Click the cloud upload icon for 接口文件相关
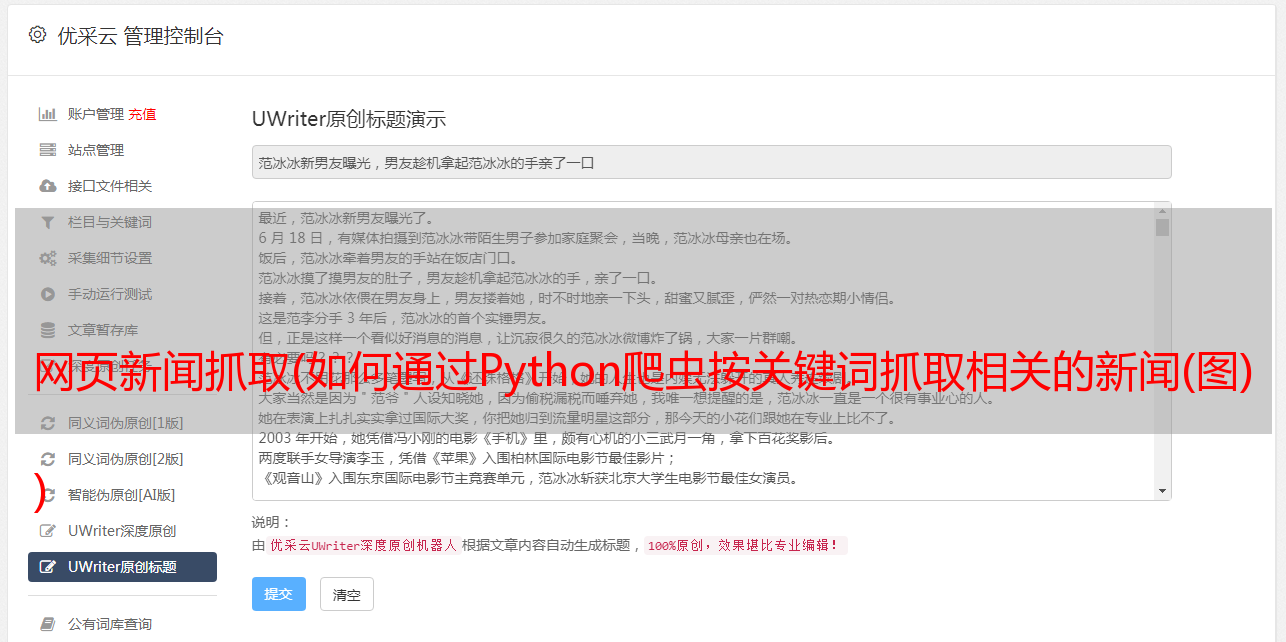This screenshot has width=1286, height=642. tap(47, 186)
